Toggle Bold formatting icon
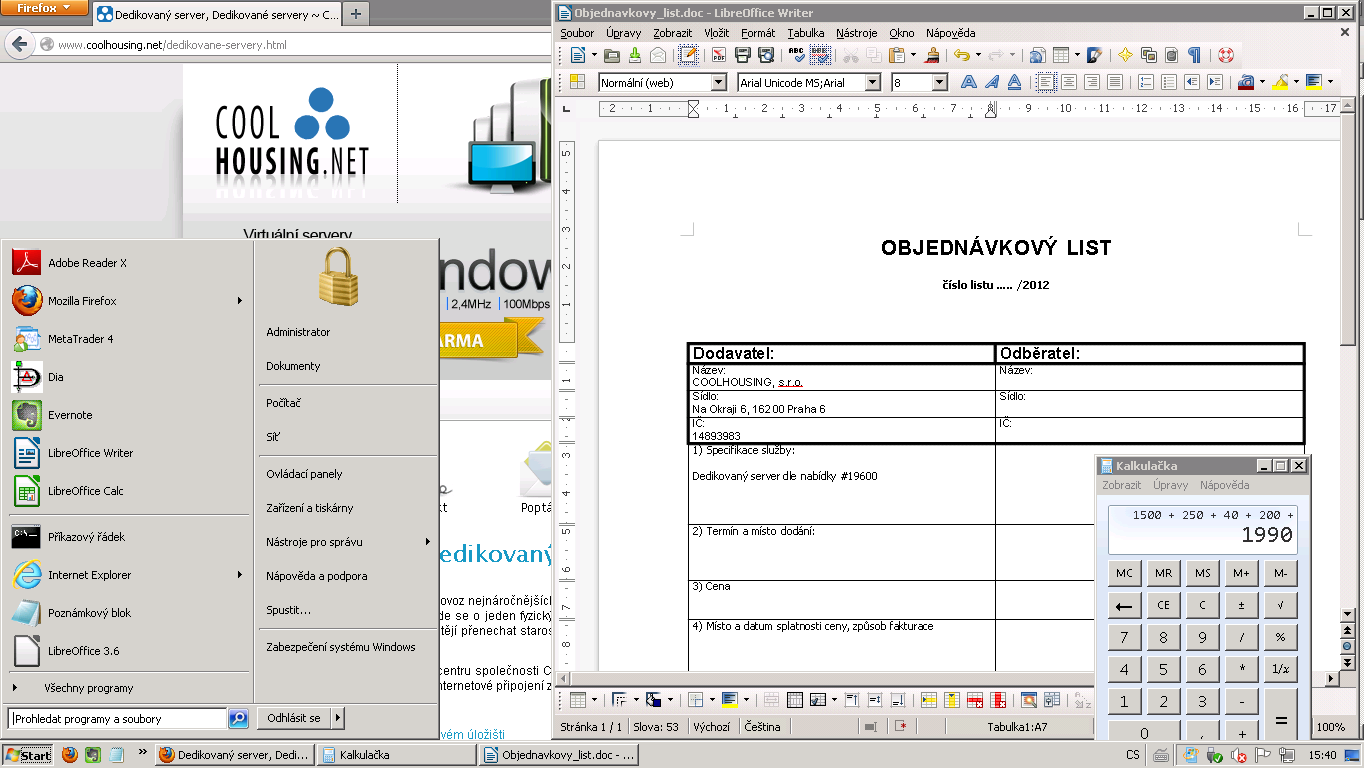 click(968, 82)
